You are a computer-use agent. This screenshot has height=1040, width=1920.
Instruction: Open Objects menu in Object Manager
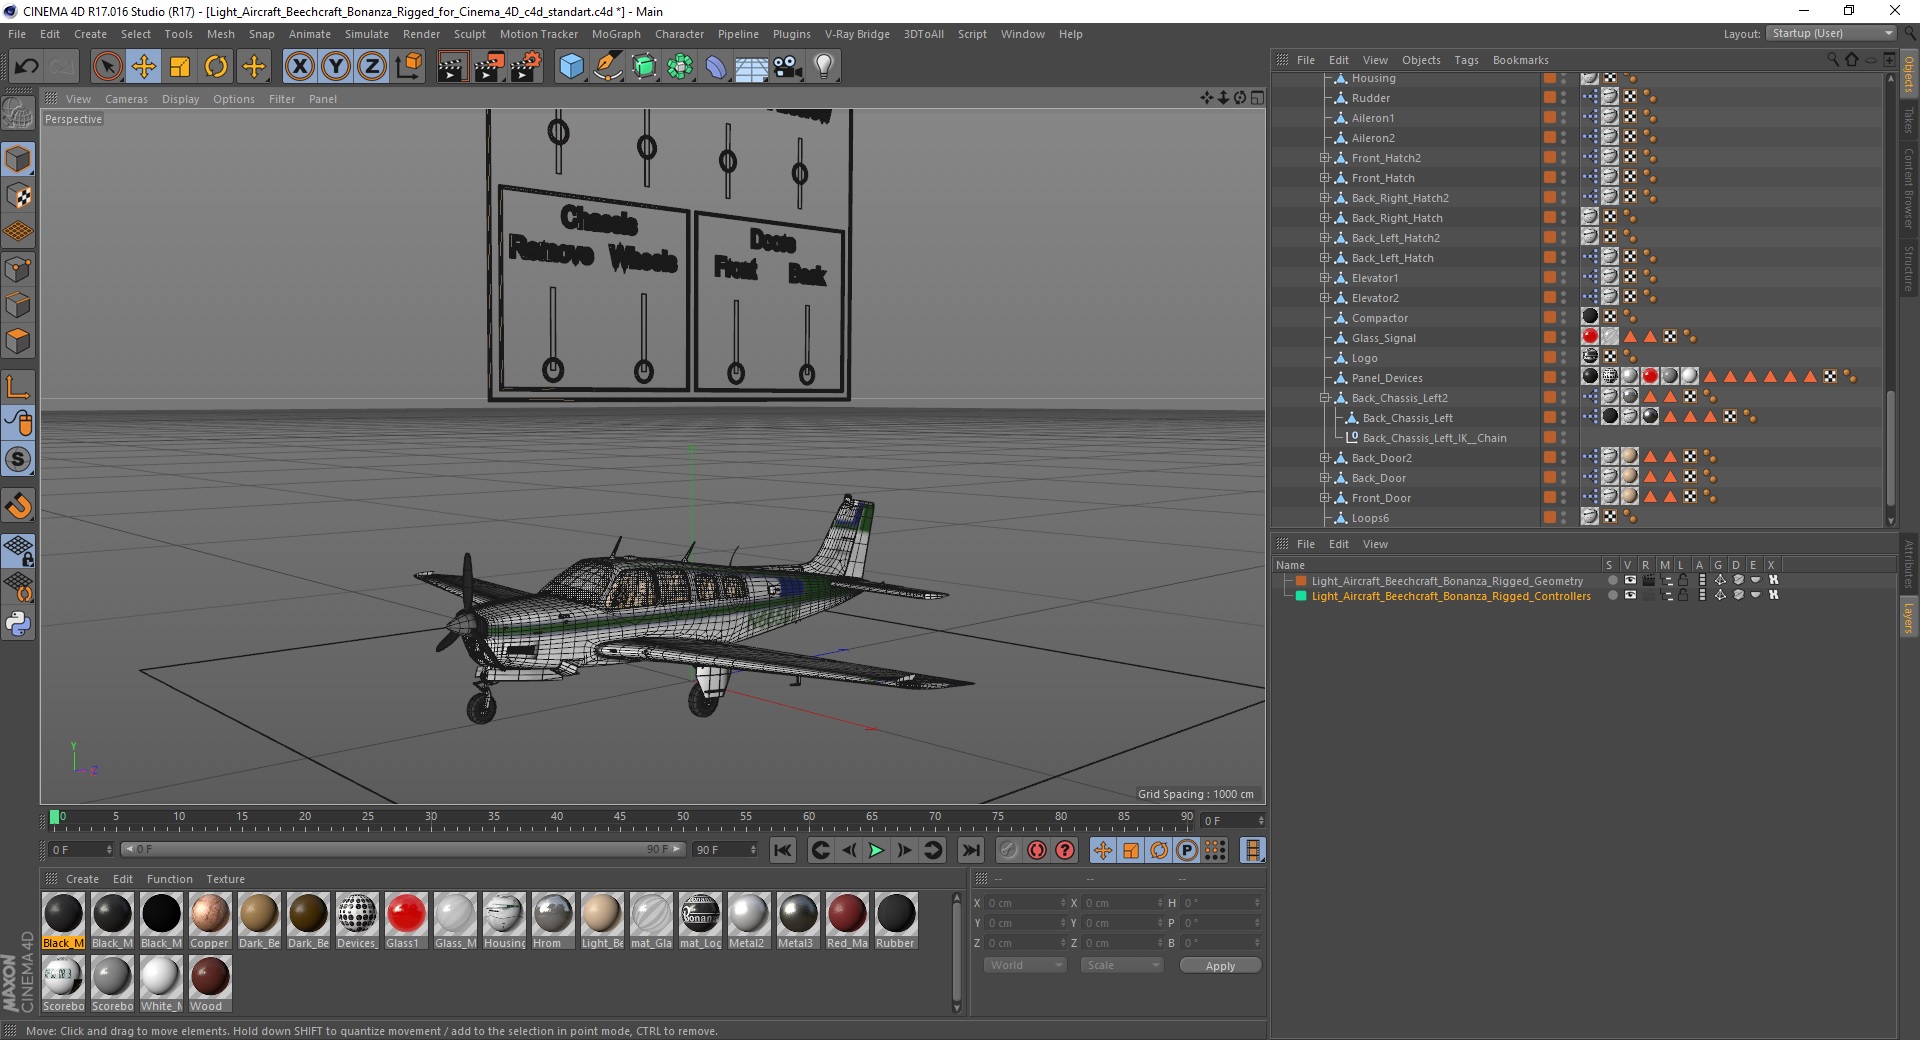1421,60
